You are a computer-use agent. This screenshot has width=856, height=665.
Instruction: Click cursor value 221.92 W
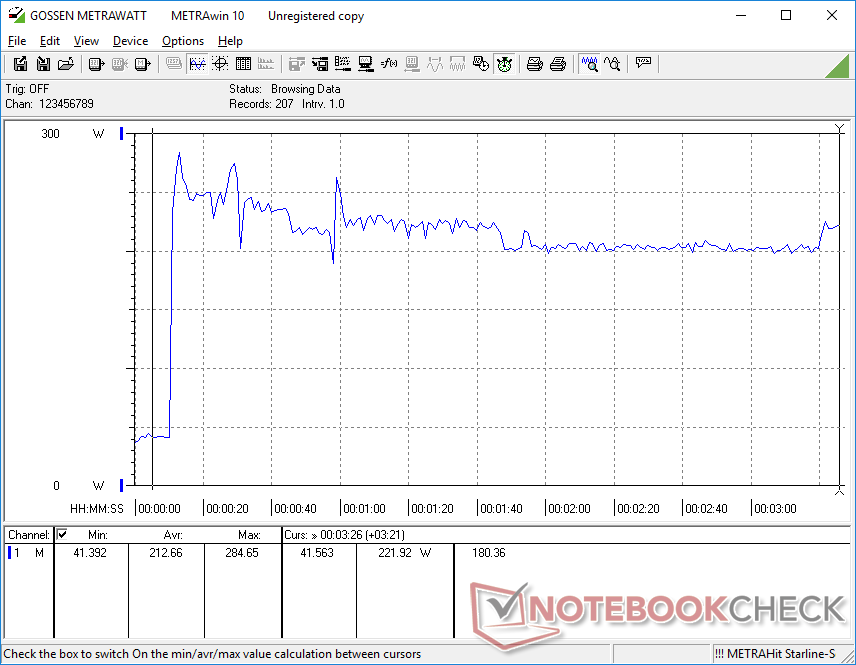click(x=405, y=553)
